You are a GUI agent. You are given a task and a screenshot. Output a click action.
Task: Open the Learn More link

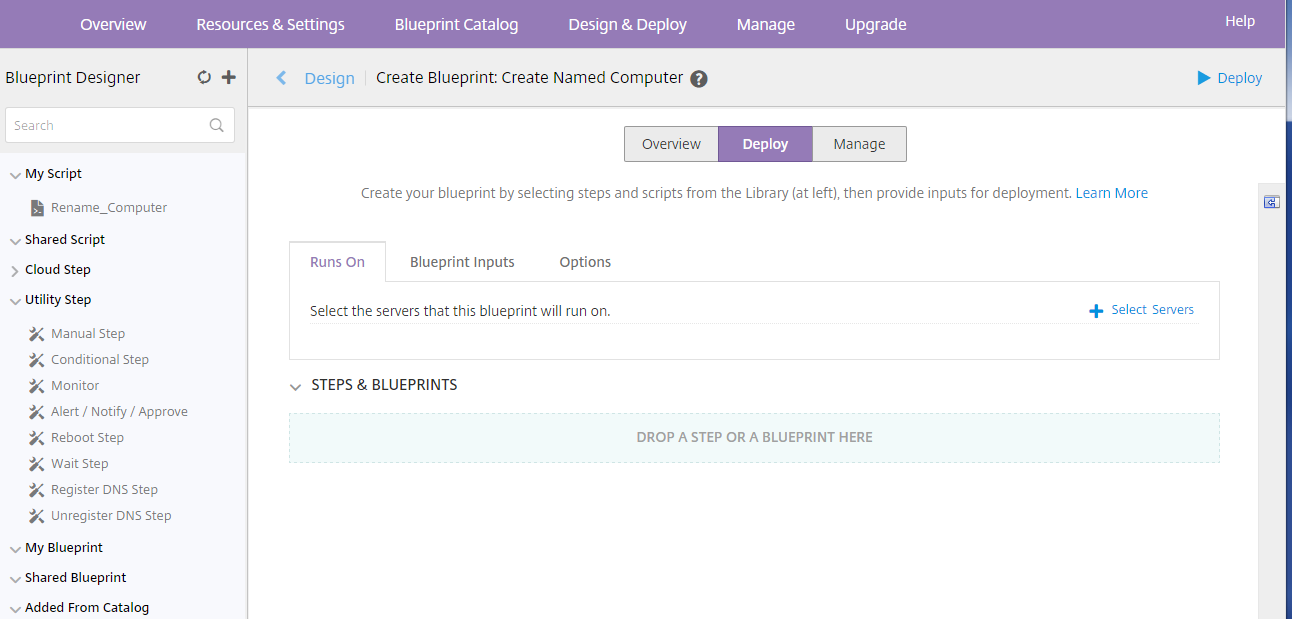point(1111,193)
